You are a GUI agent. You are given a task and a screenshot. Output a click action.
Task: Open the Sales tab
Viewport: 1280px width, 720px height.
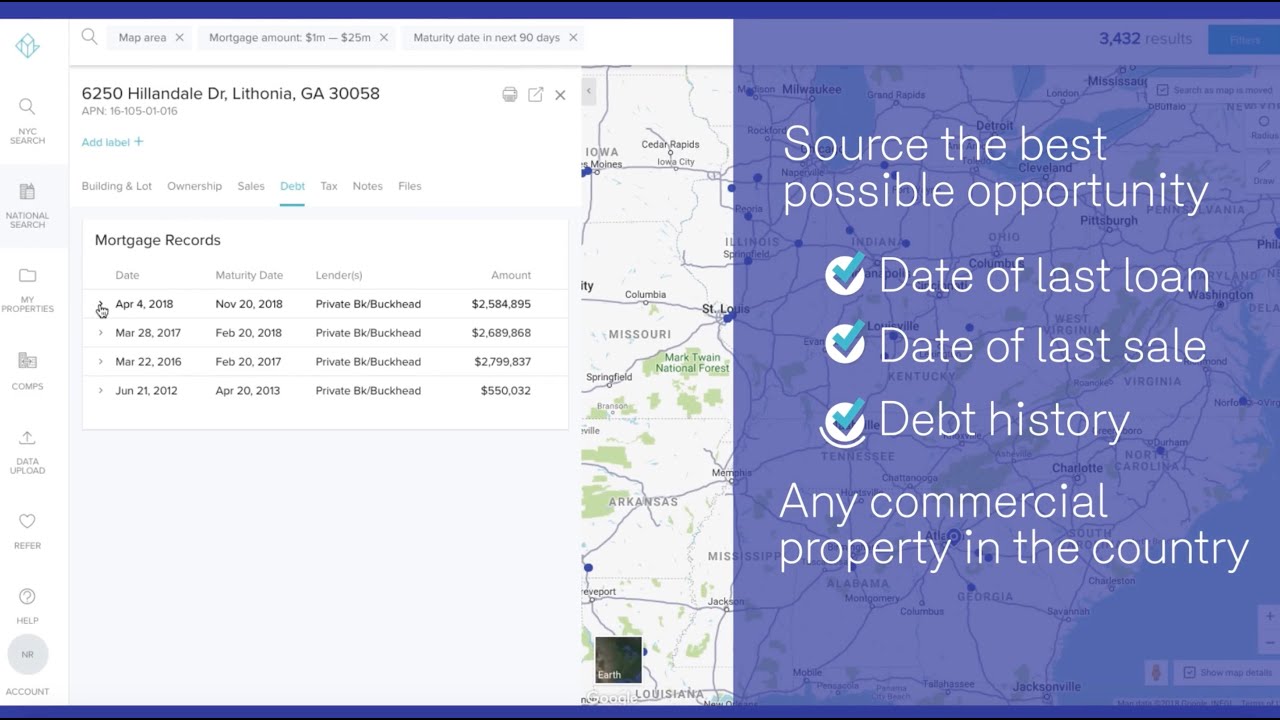[251, 186]
